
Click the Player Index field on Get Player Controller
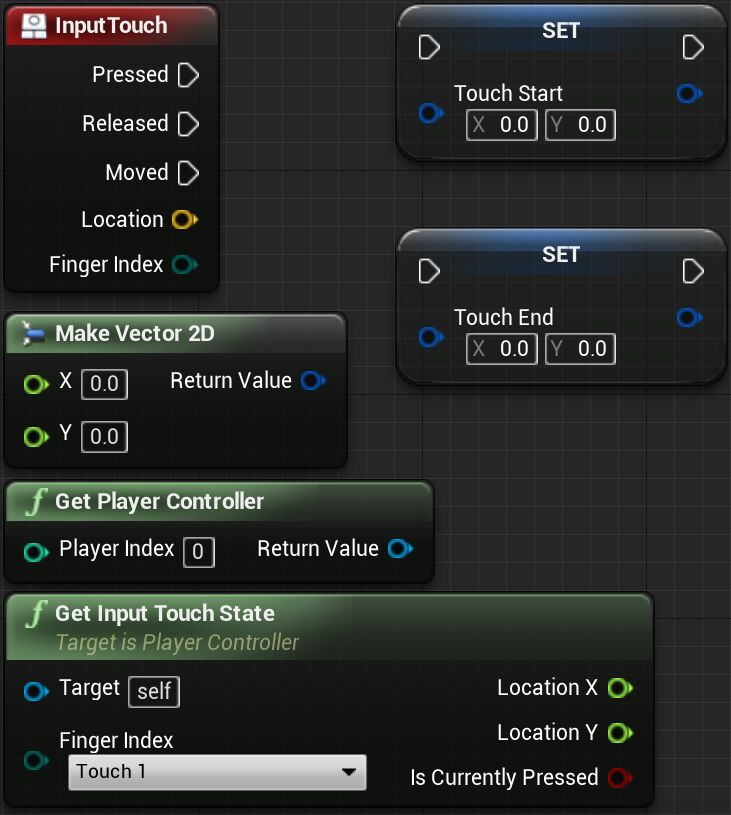click(x=198, y=552)
